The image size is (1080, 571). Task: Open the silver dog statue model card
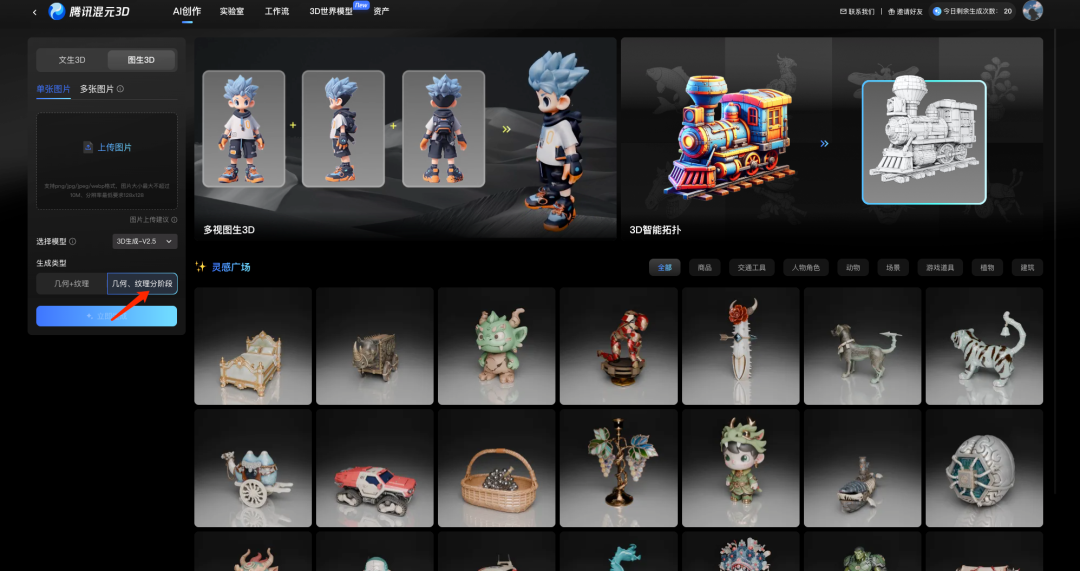point(862,346)
